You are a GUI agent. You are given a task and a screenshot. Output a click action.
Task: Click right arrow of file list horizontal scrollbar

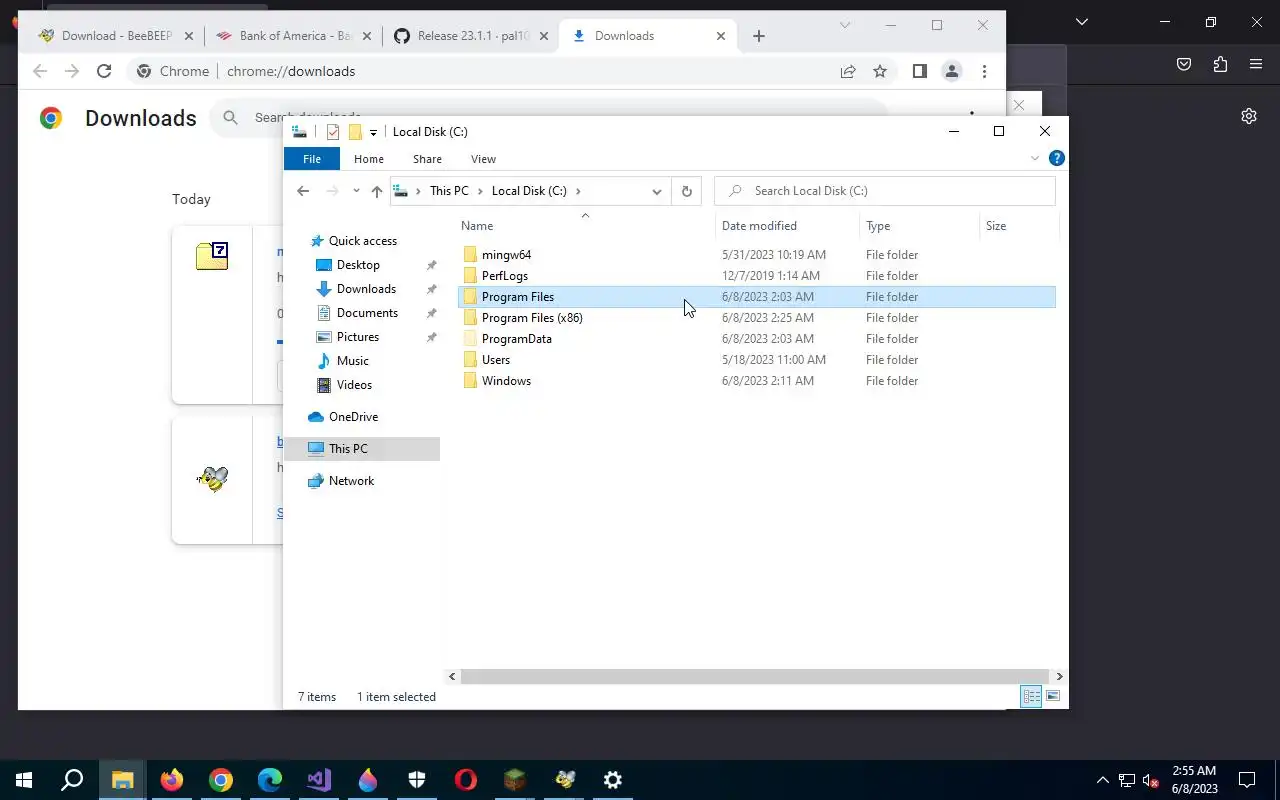pos(1059,676)
